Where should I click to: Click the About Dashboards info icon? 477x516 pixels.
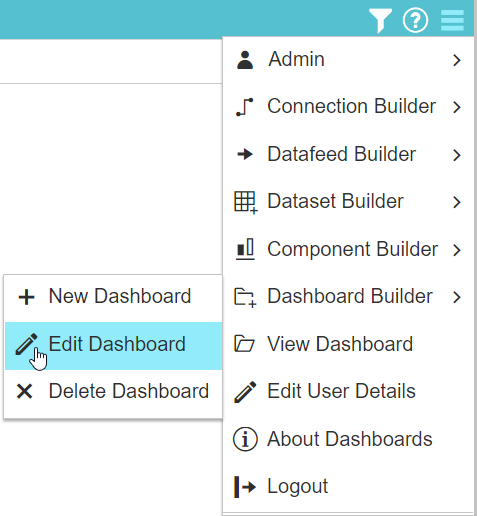(x=245, y=439)
